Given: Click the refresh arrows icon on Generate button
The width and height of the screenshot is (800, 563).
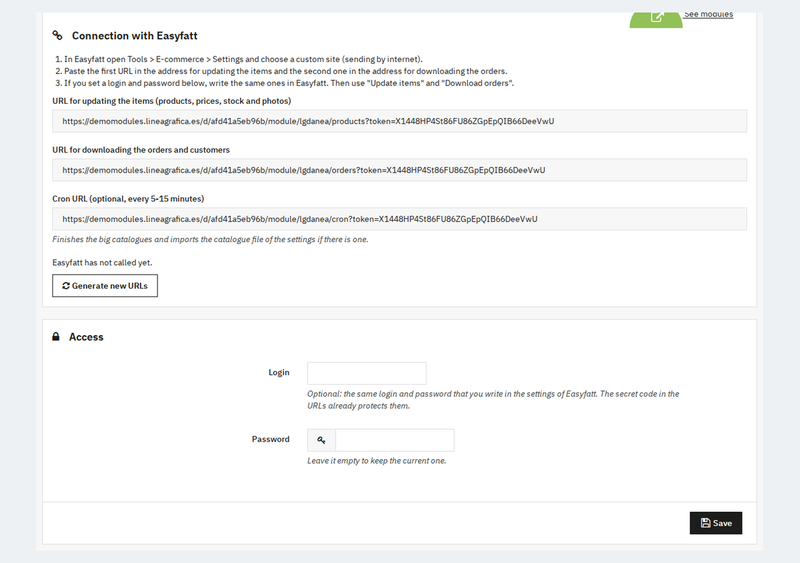Looking at the screenshot, I should click(66, 286).
